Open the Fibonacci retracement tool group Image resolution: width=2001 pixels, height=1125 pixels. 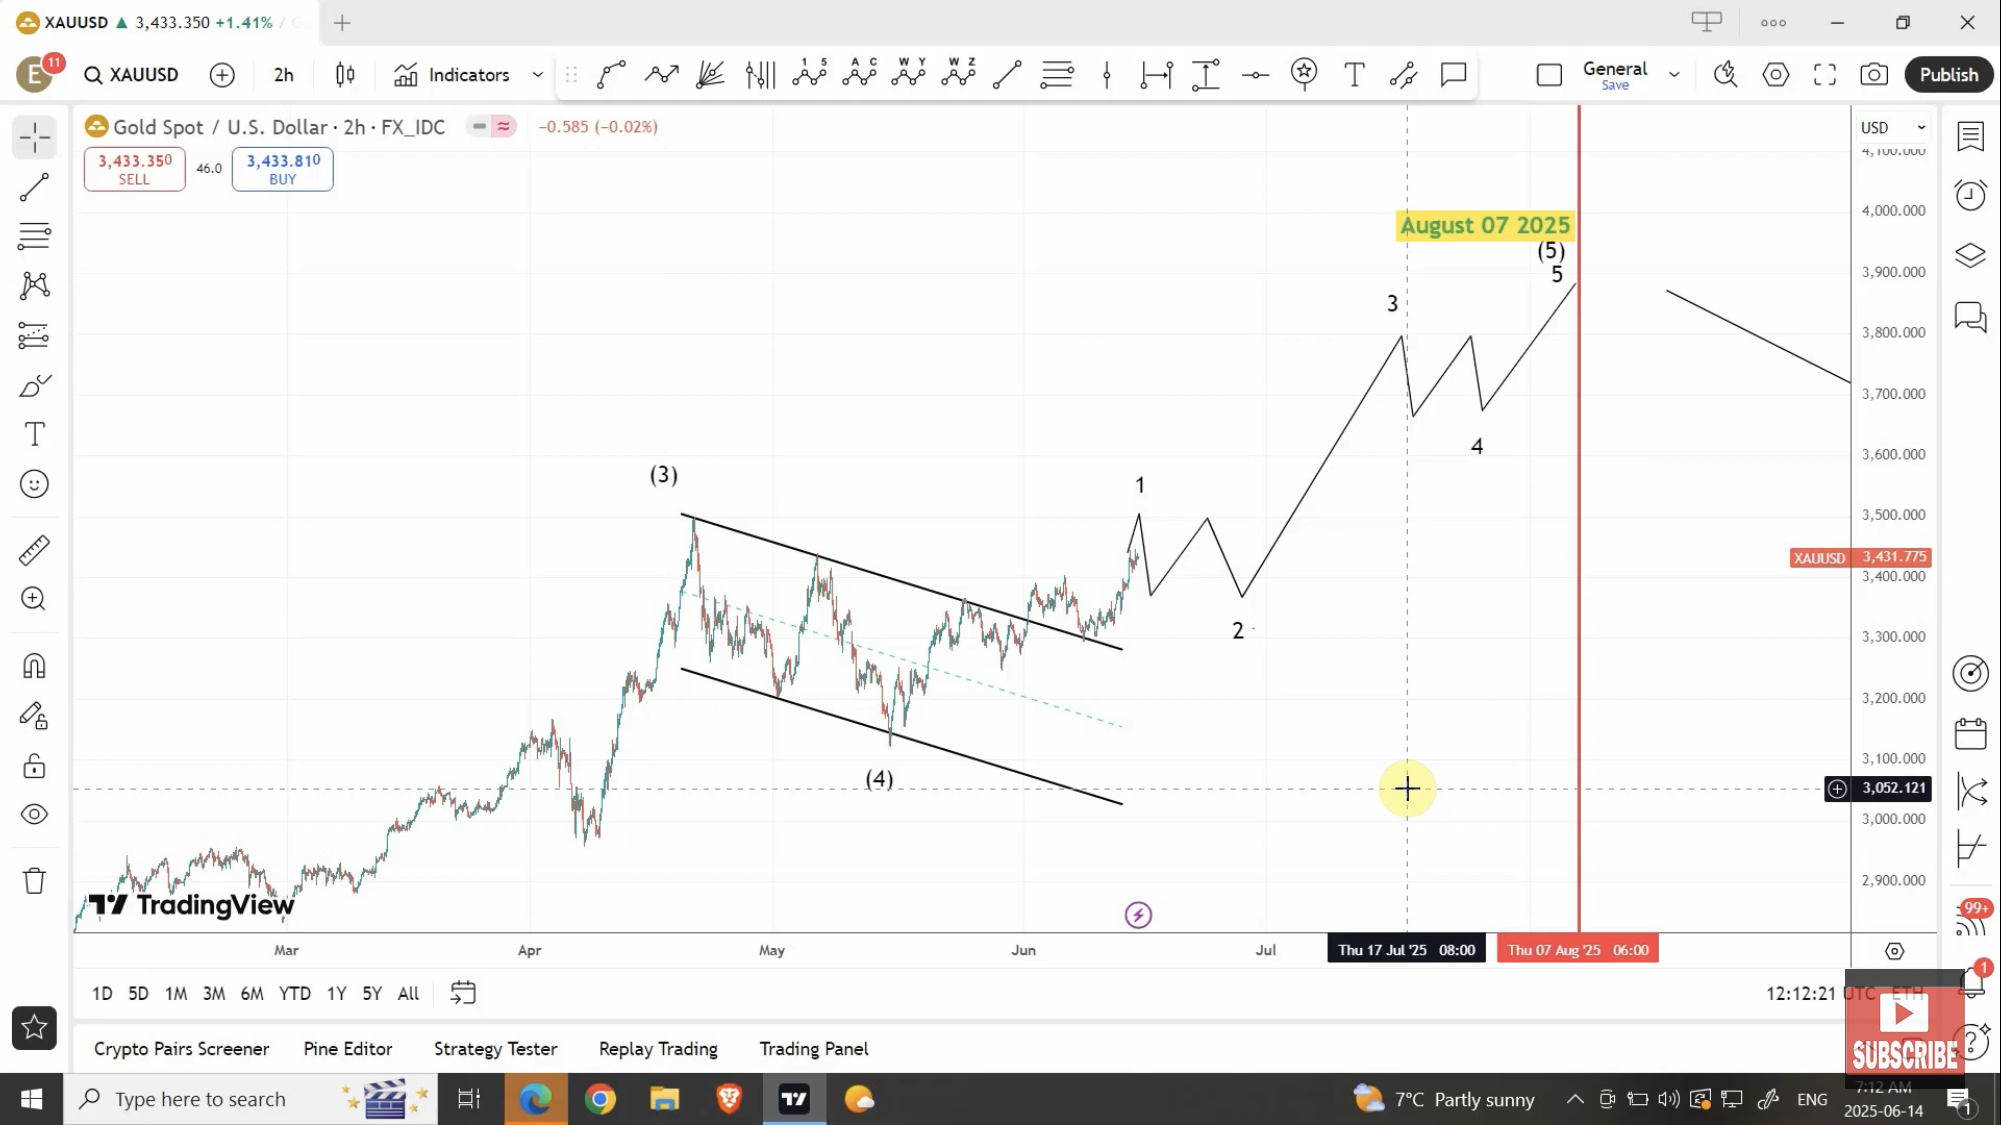tap(34, 236)
